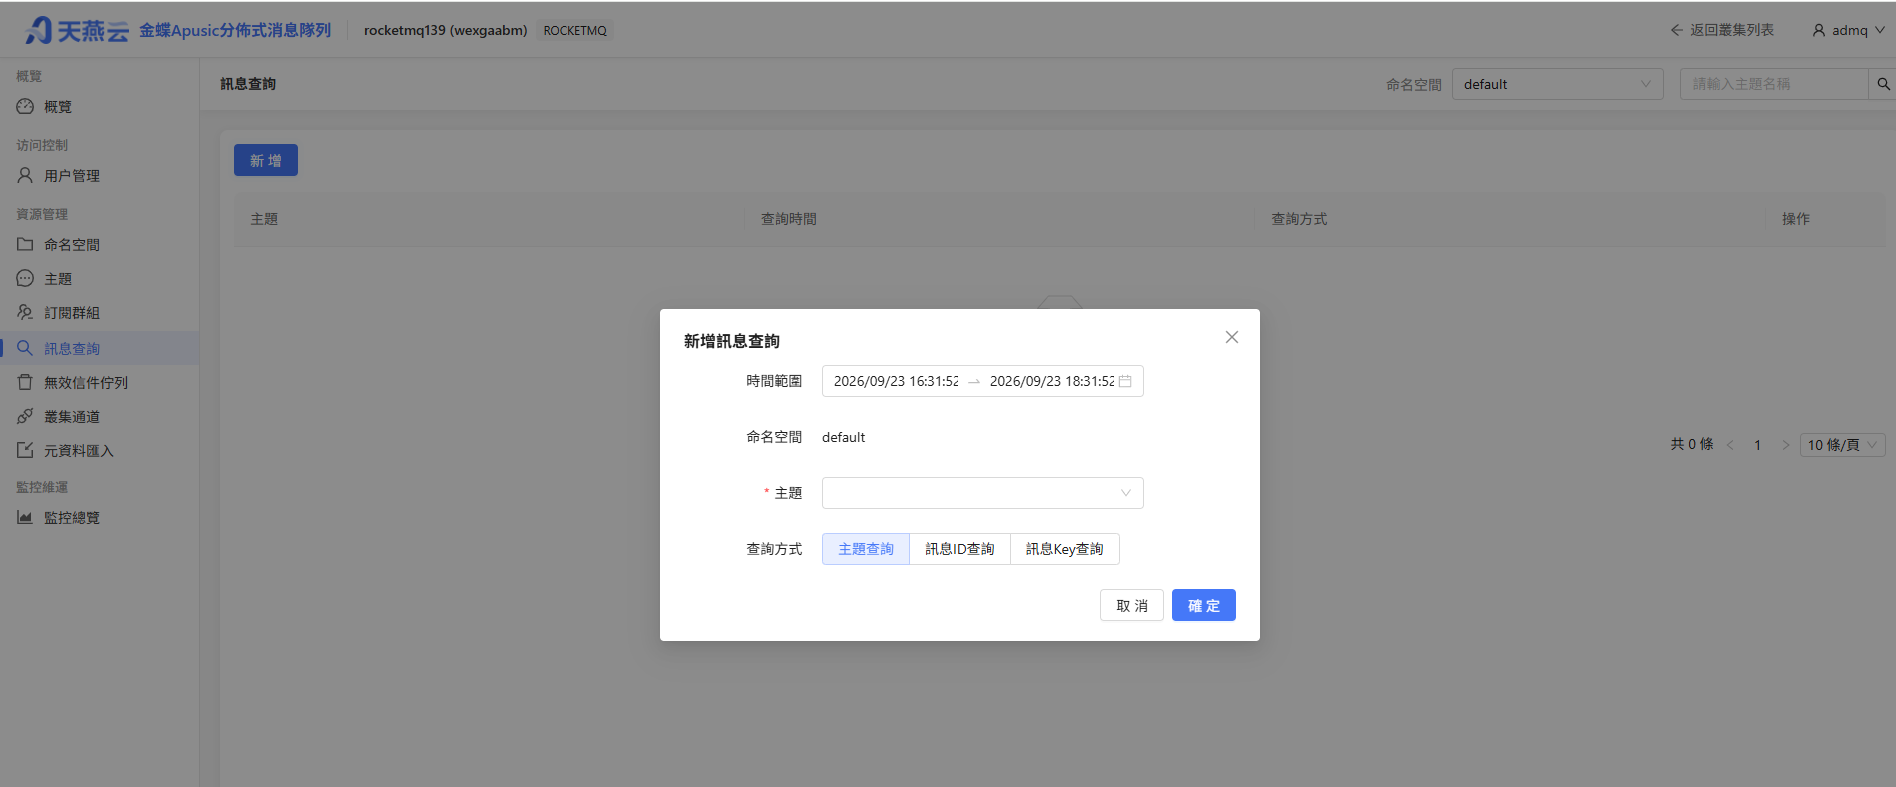Open the 主題 dropdown in the dialog
This screenshot has width=1896, height=787.
tap(983, 493)
